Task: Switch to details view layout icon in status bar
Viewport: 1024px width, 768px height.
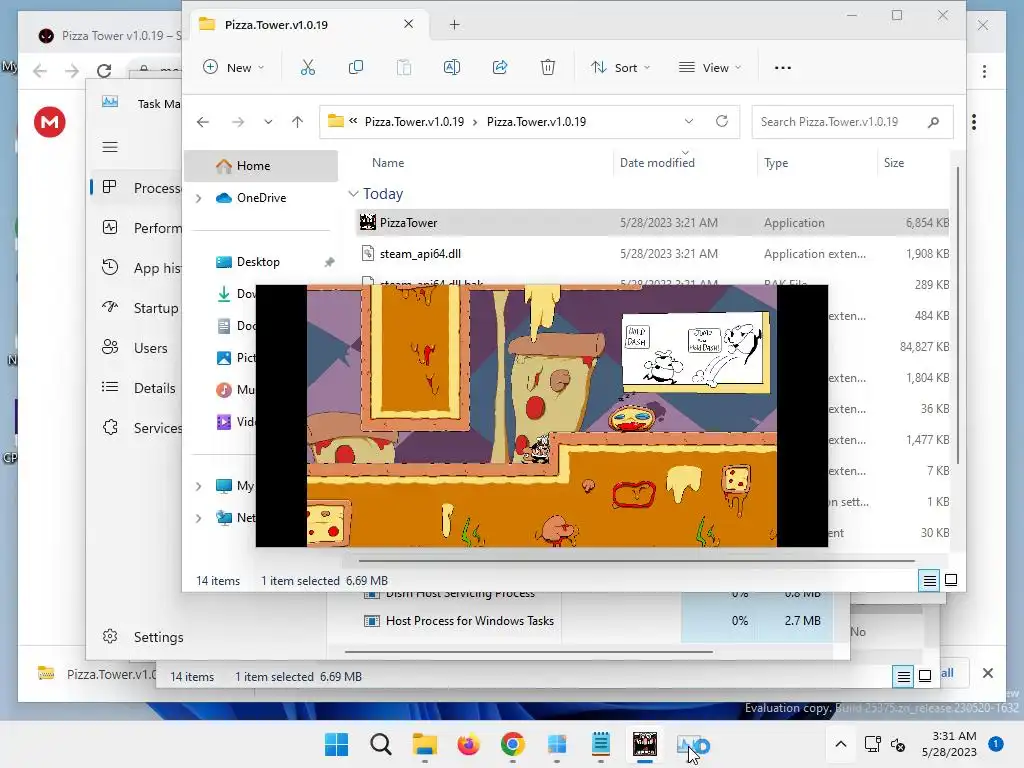Action: tap(929, 580)
